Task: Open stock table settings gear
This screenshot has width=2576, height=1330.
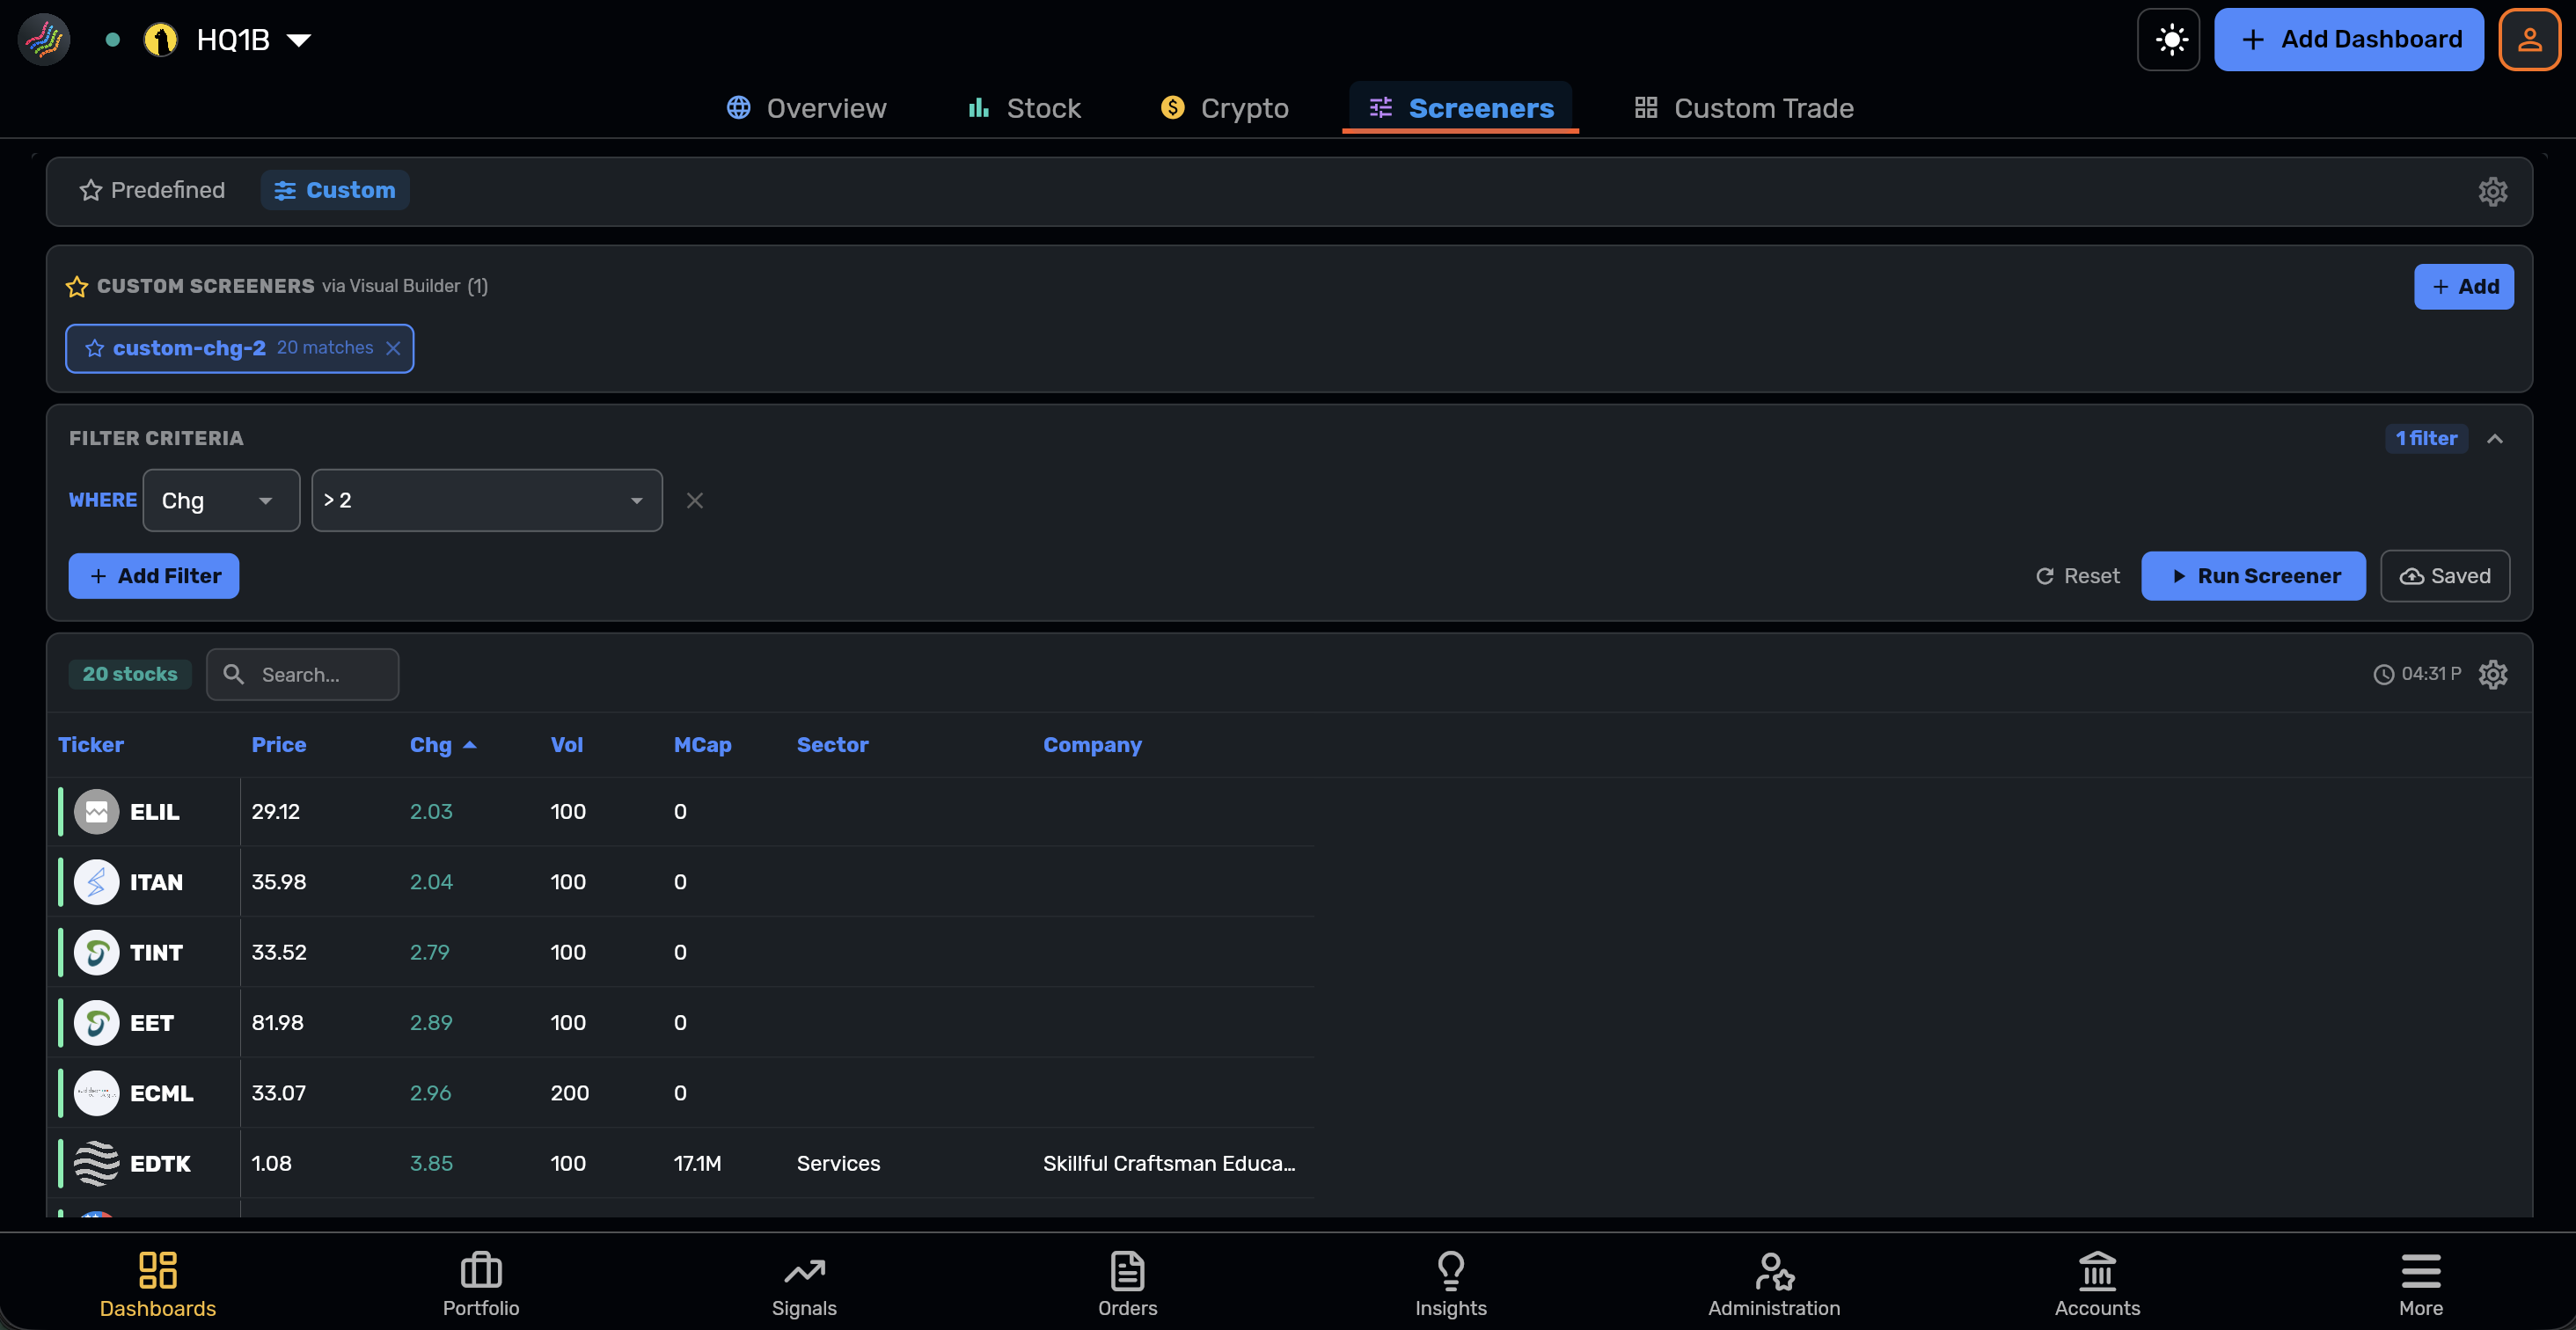Action: 2492,674
